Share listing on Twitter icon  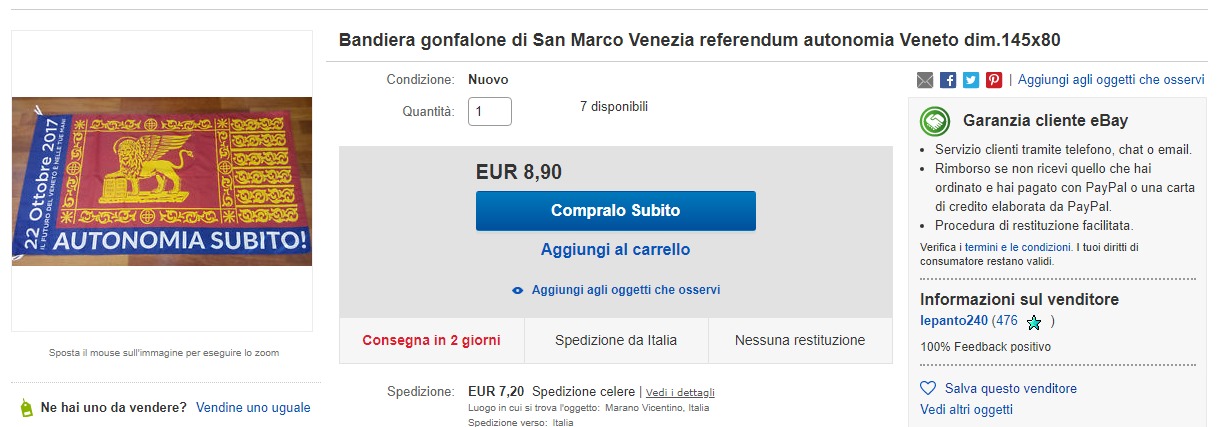pos(971,80)
